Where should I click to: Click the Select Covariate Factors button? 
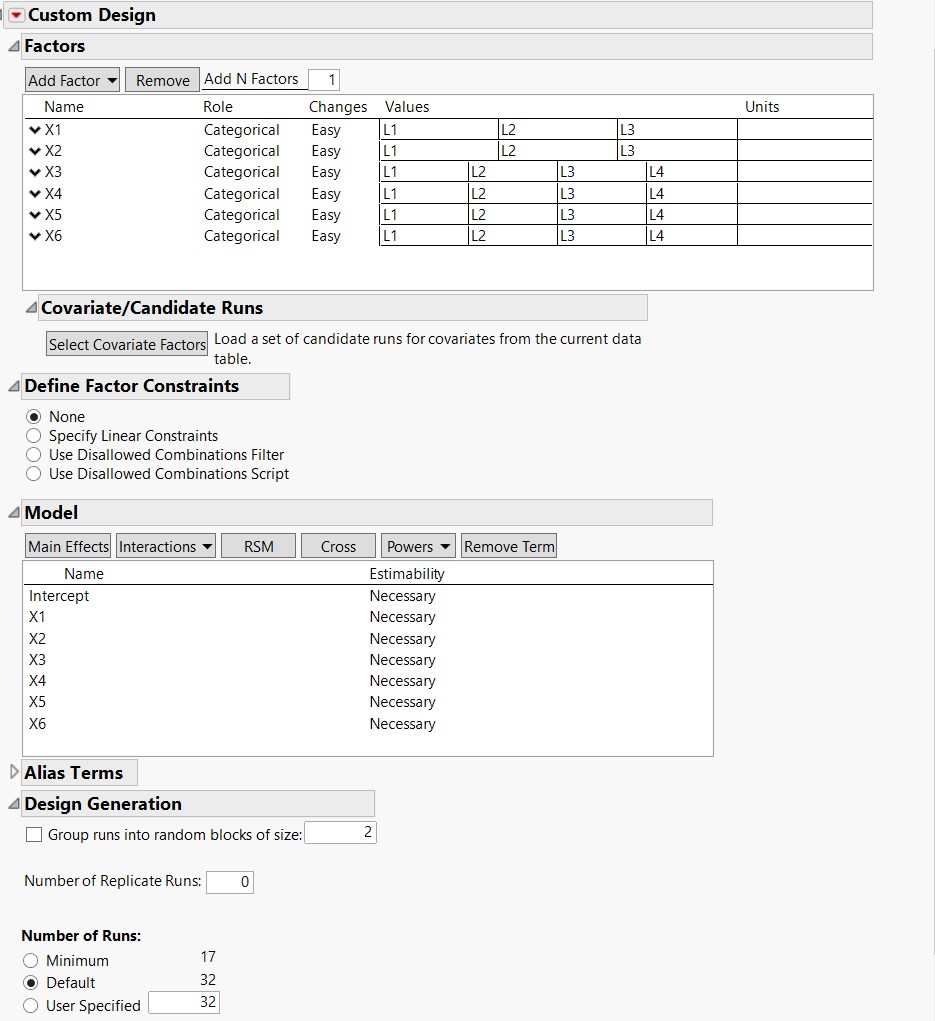pos(127,344)
